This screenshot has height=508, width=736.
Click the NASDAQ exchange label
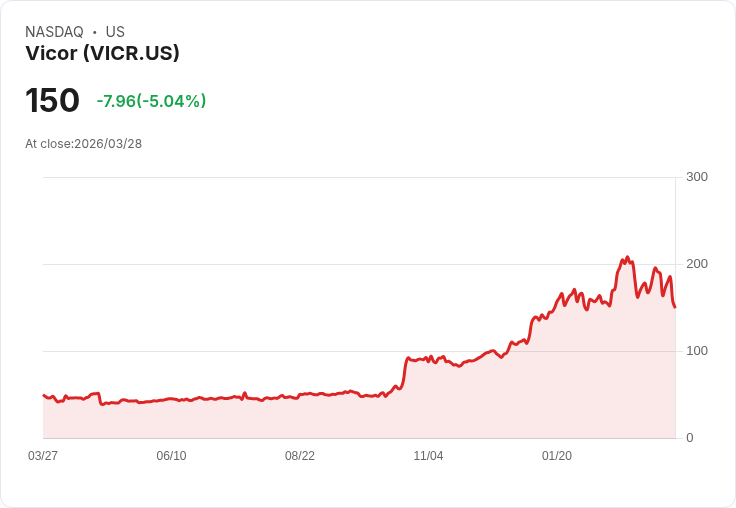click(54, 32)
